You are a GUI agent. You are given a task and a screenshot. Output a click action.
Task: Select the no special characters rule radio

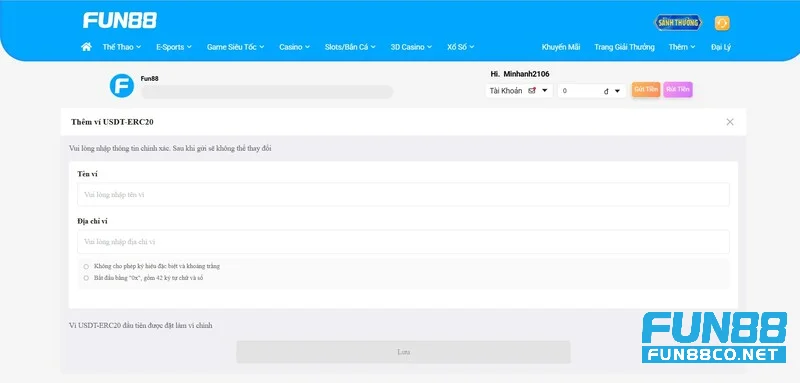(86, 266)
